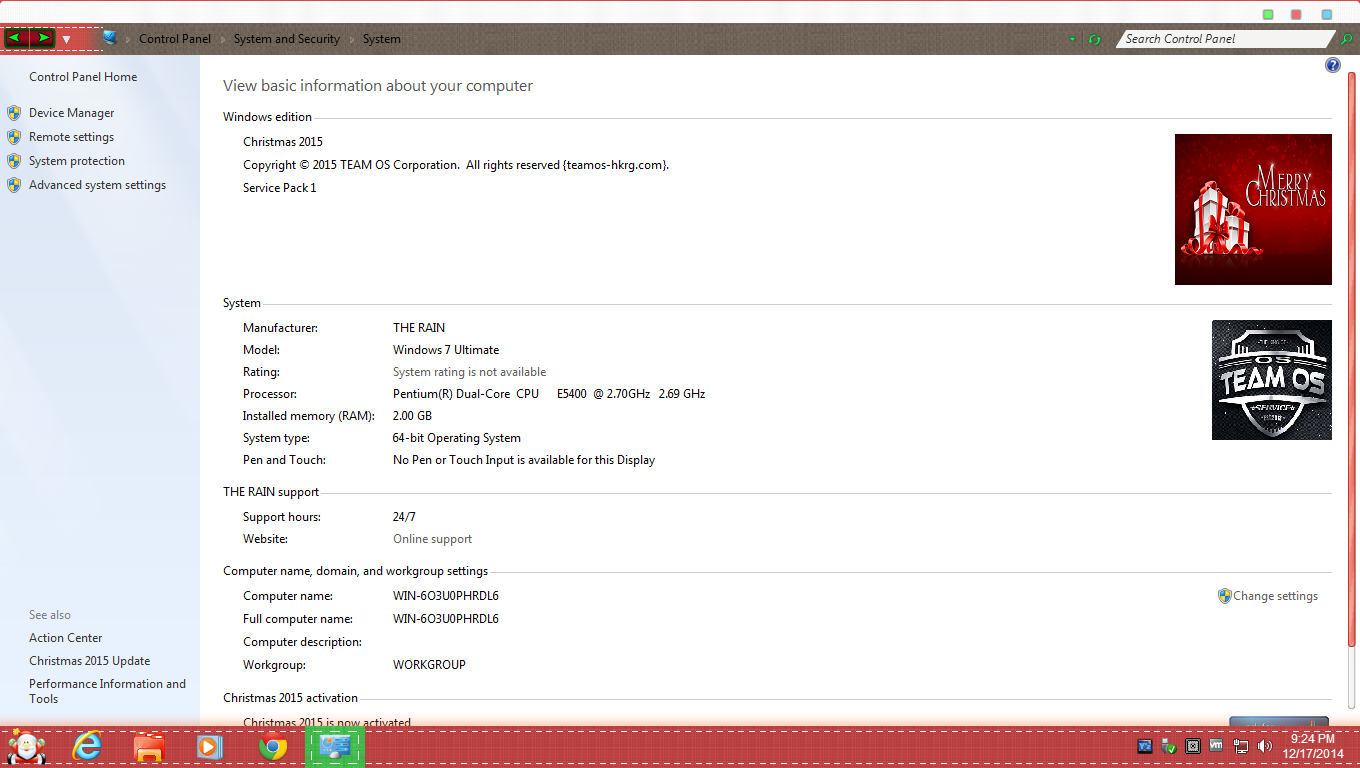The image size is (1360, 768).
Task: Click shield icon beside Advanced system settings
Action: 14,185
